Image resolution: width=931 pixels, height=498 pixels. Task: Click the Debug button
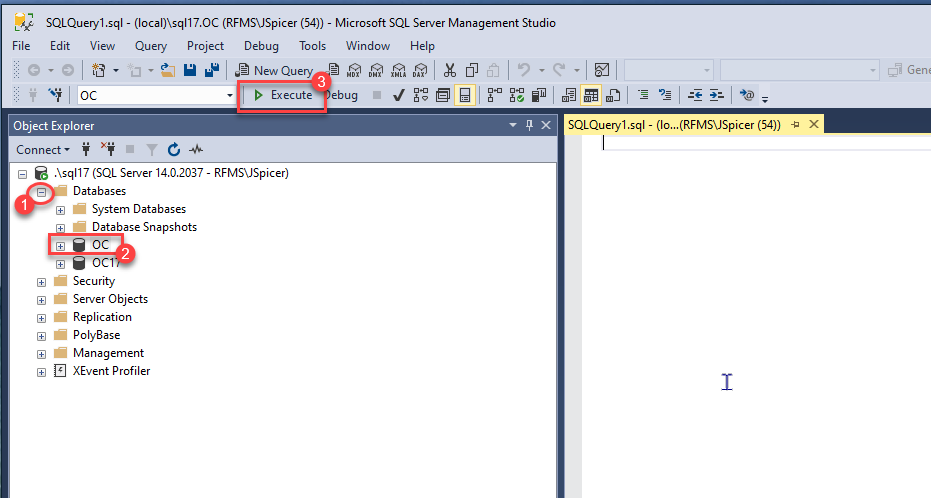342,95
